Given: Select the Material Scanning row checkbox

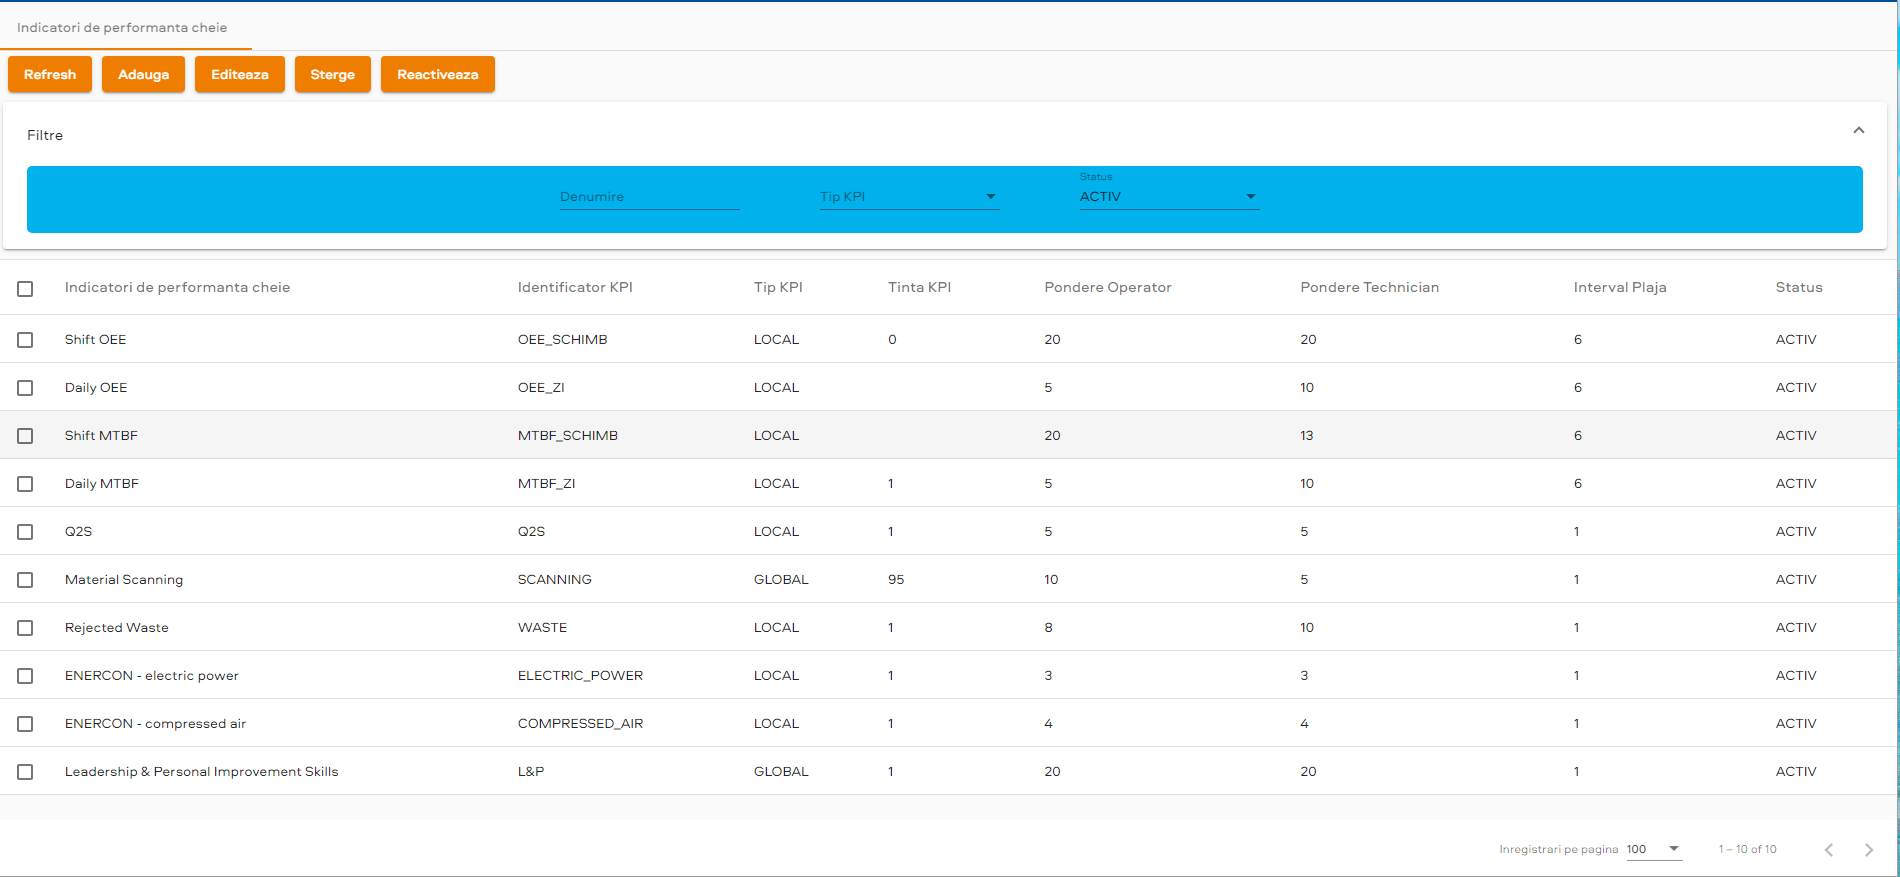Looking at the screenshot, I should tap(25, 580).
